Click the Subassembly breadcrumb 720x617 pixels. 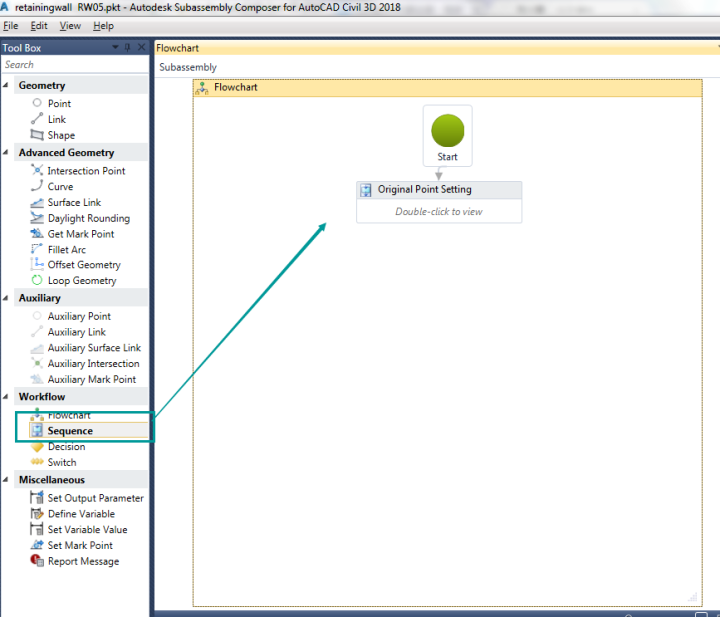click(188, 67)
